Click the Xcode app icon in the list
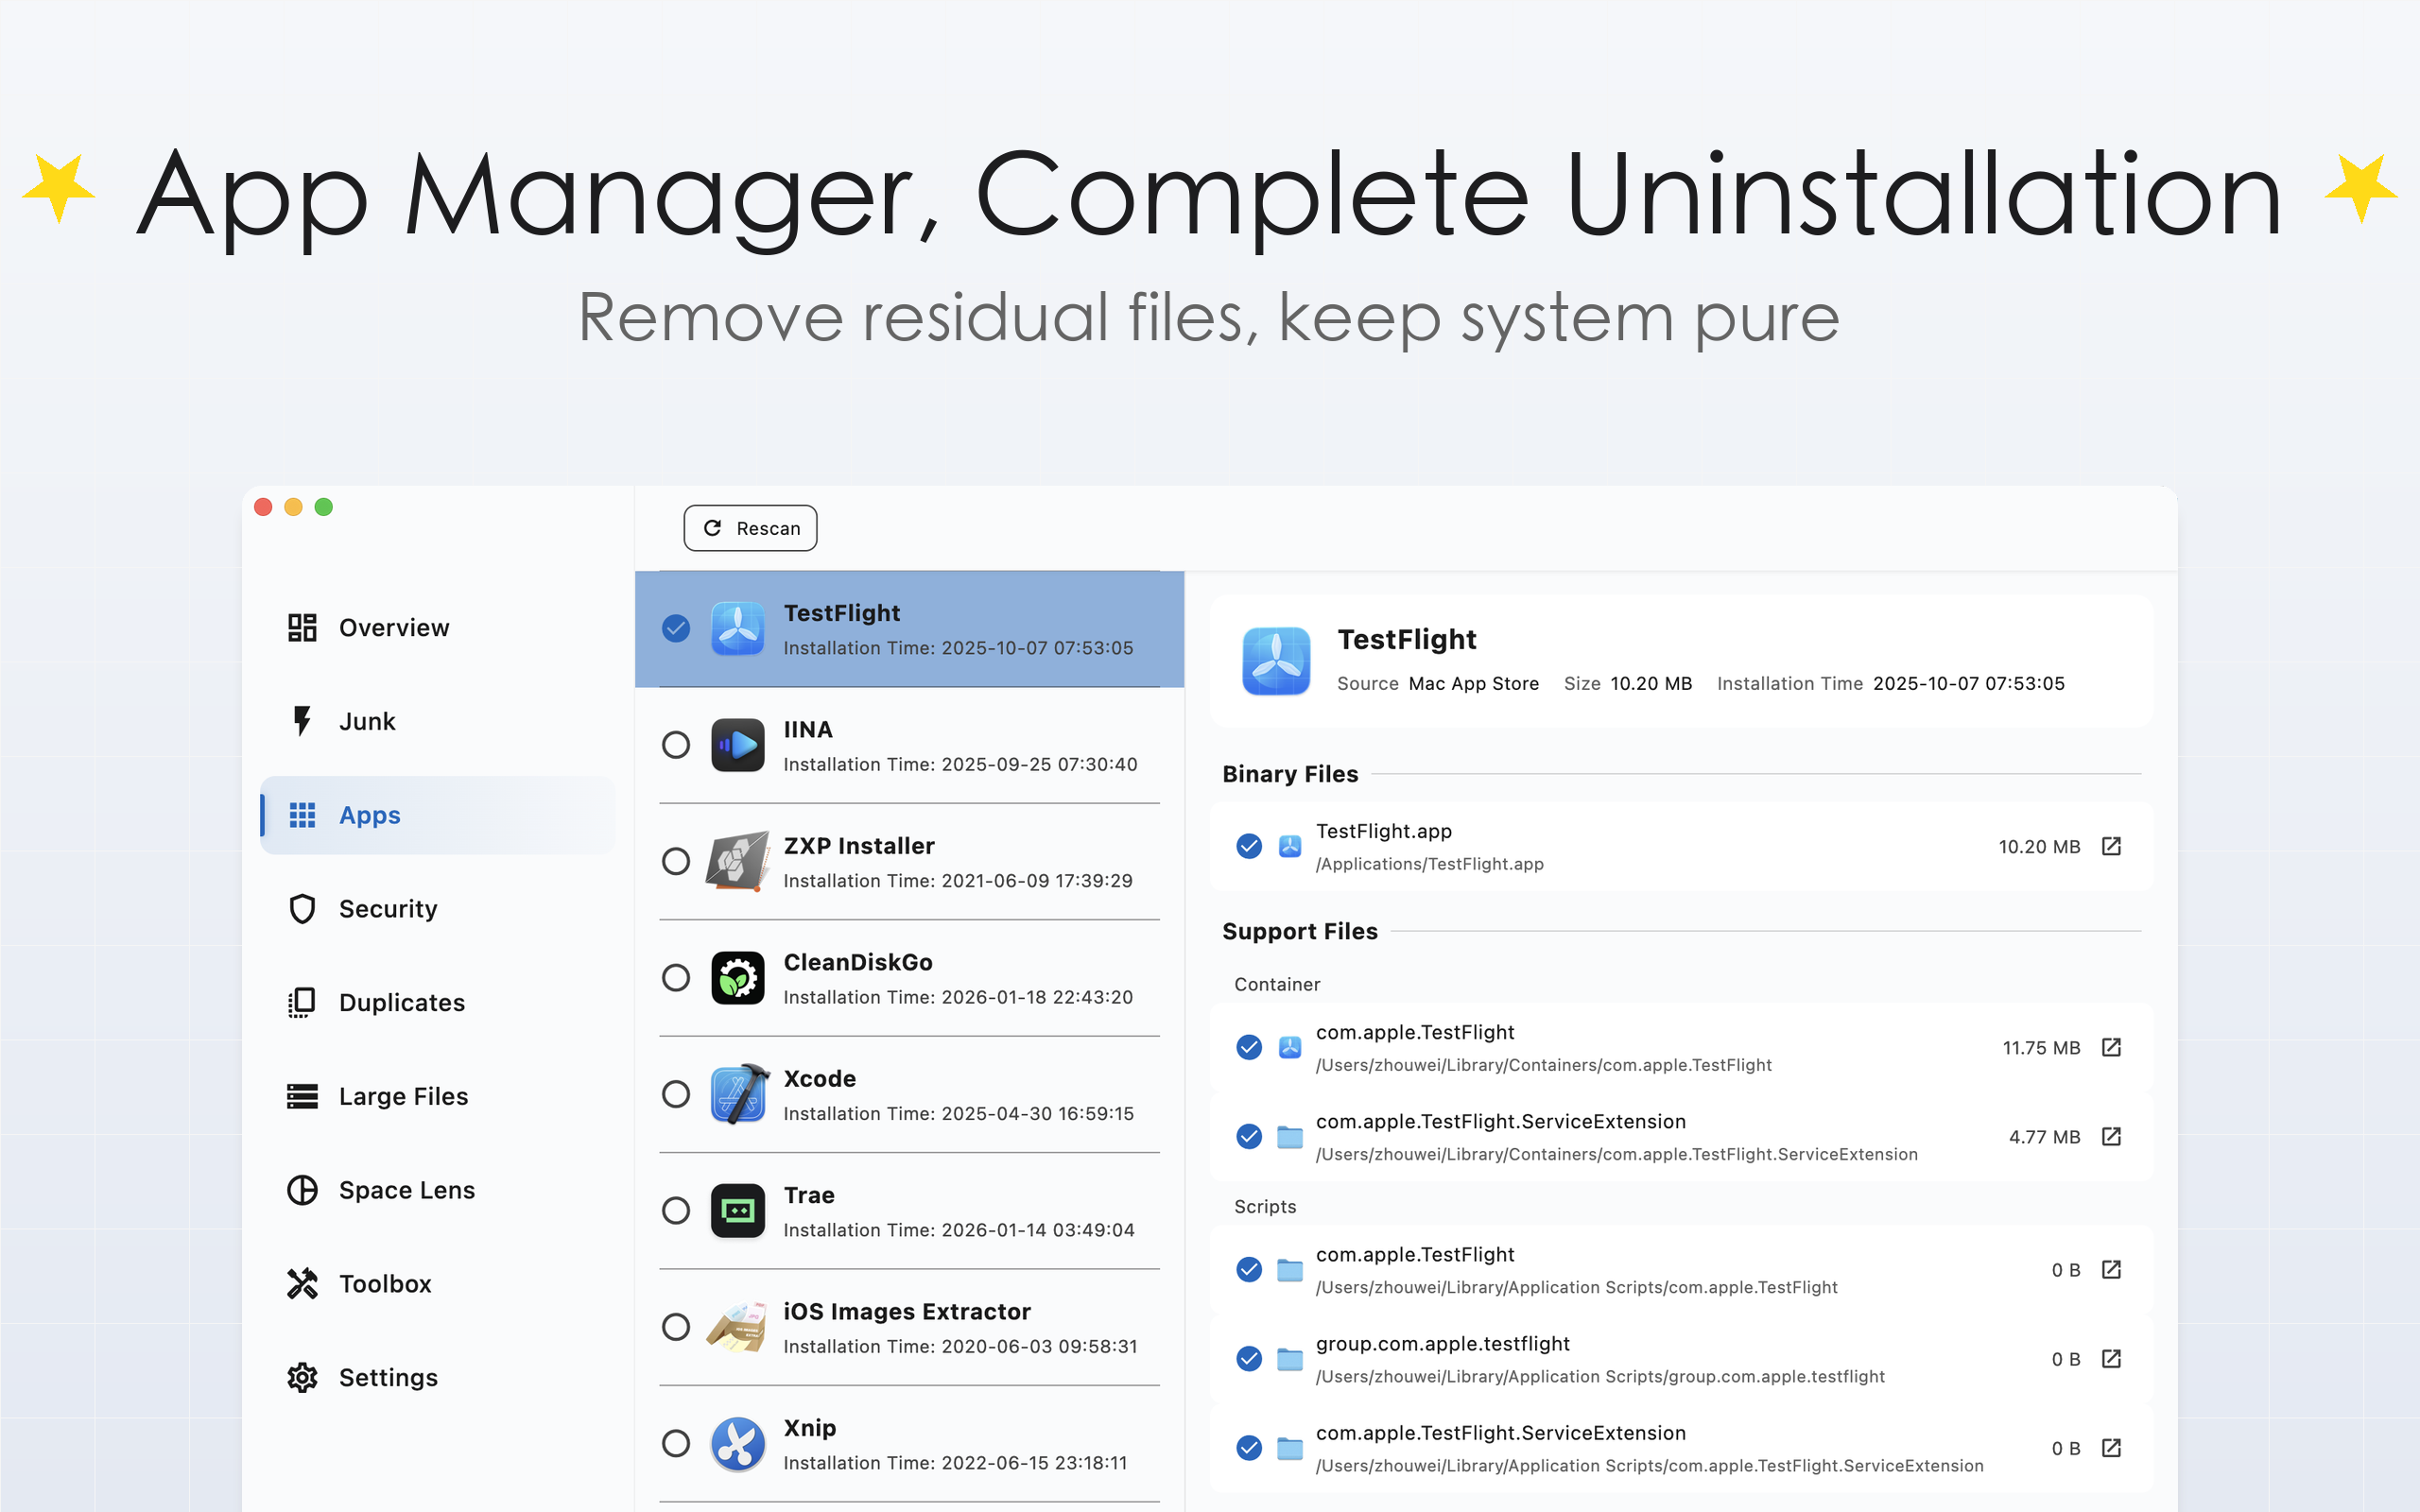Viewport: 2420px width, 1512px height. click(737, 1095)
